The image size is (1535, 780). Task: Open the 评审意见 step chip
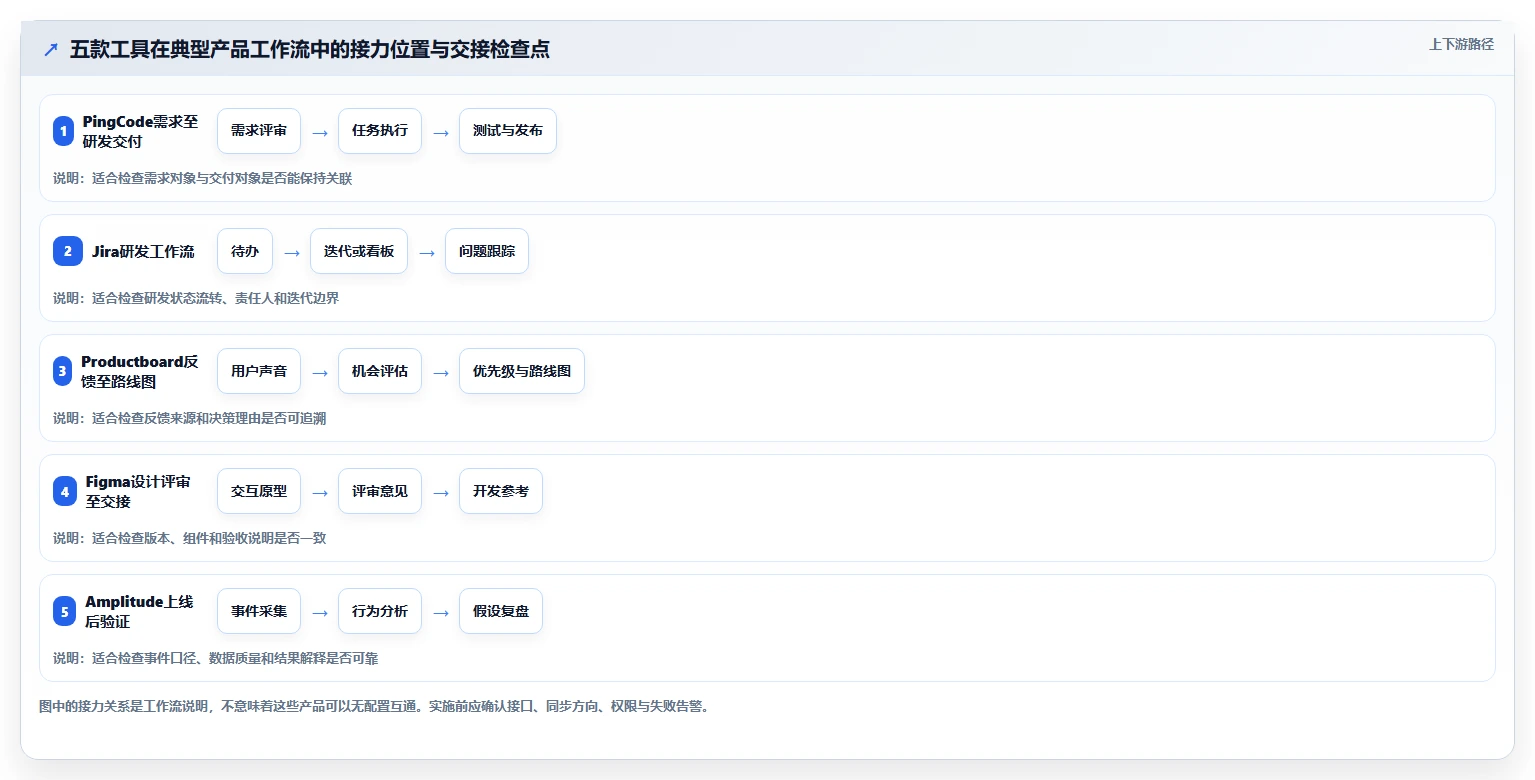[380, 491]
